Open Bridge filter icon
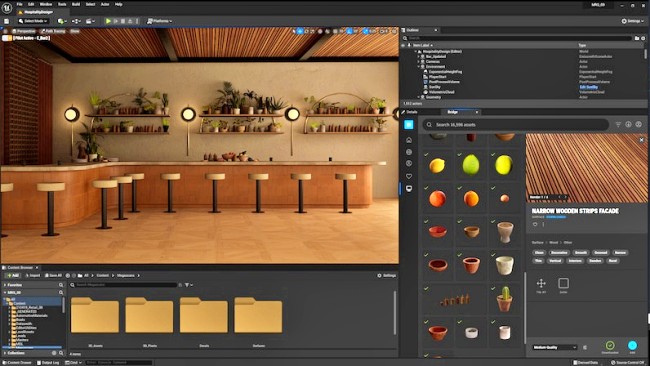The image size is (650, 366). (x=618, y=124)
